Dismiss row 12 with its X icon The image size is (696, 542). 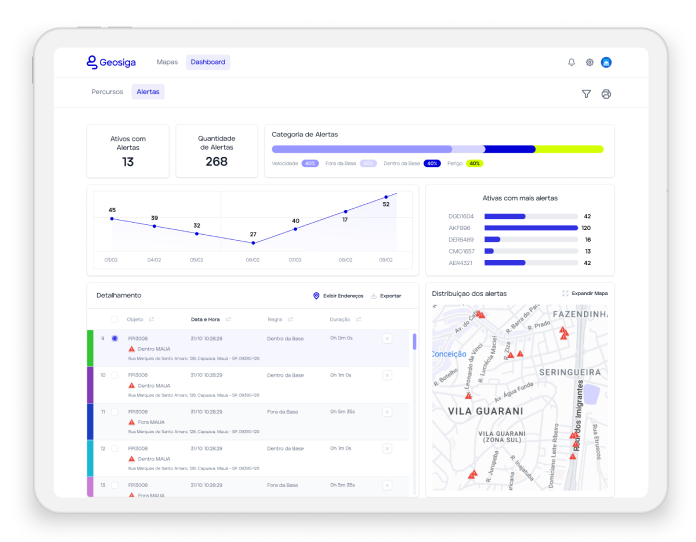387,448
